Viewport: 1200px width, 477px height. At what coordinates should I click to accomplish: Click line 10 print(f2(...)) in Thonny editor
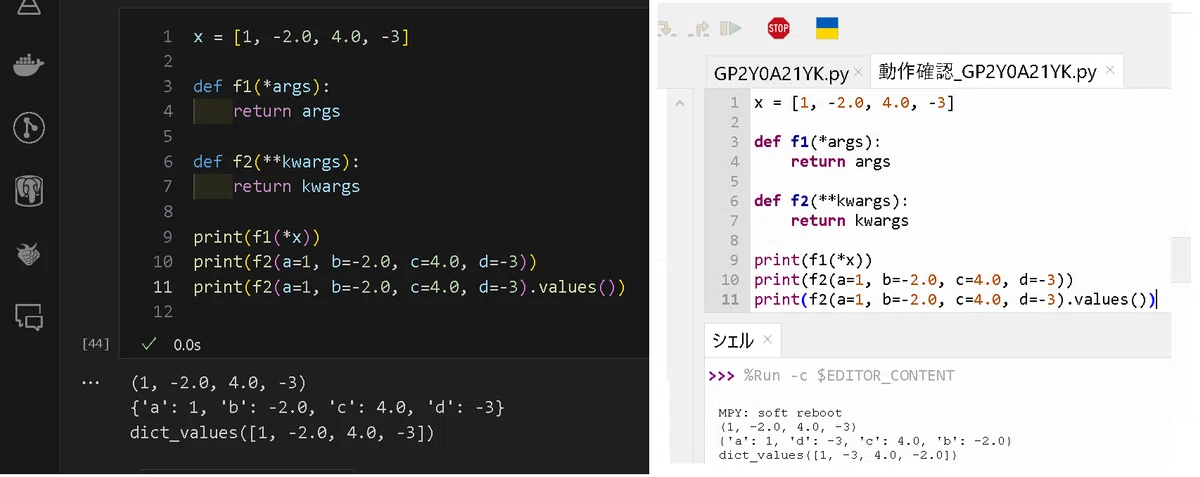click(x=914, y=280)
